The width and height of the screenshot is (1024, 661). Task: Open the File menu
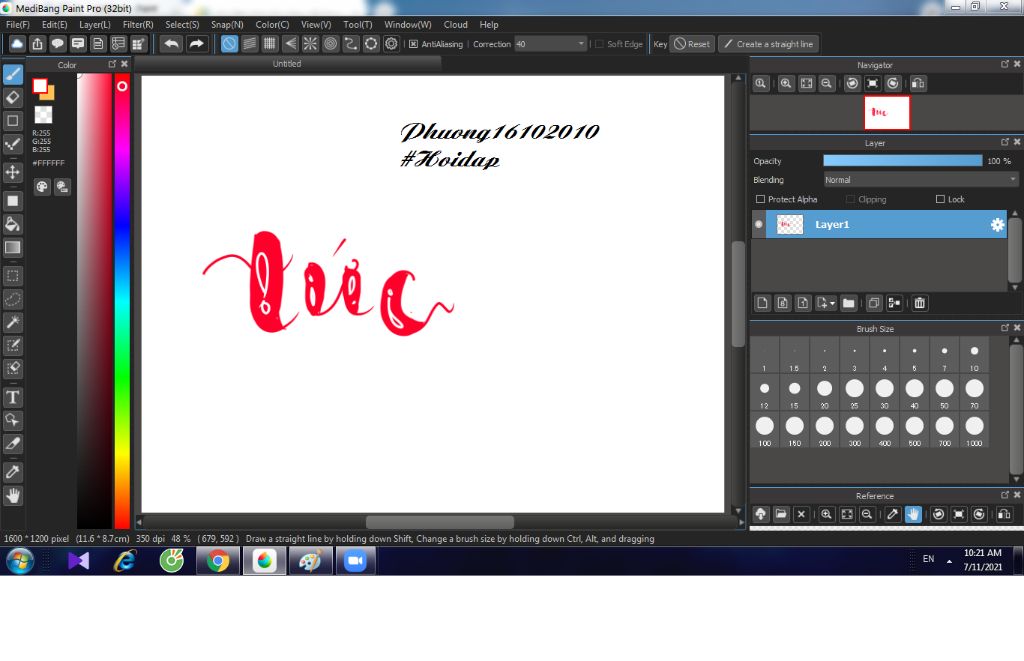click(x=18, y=24)
